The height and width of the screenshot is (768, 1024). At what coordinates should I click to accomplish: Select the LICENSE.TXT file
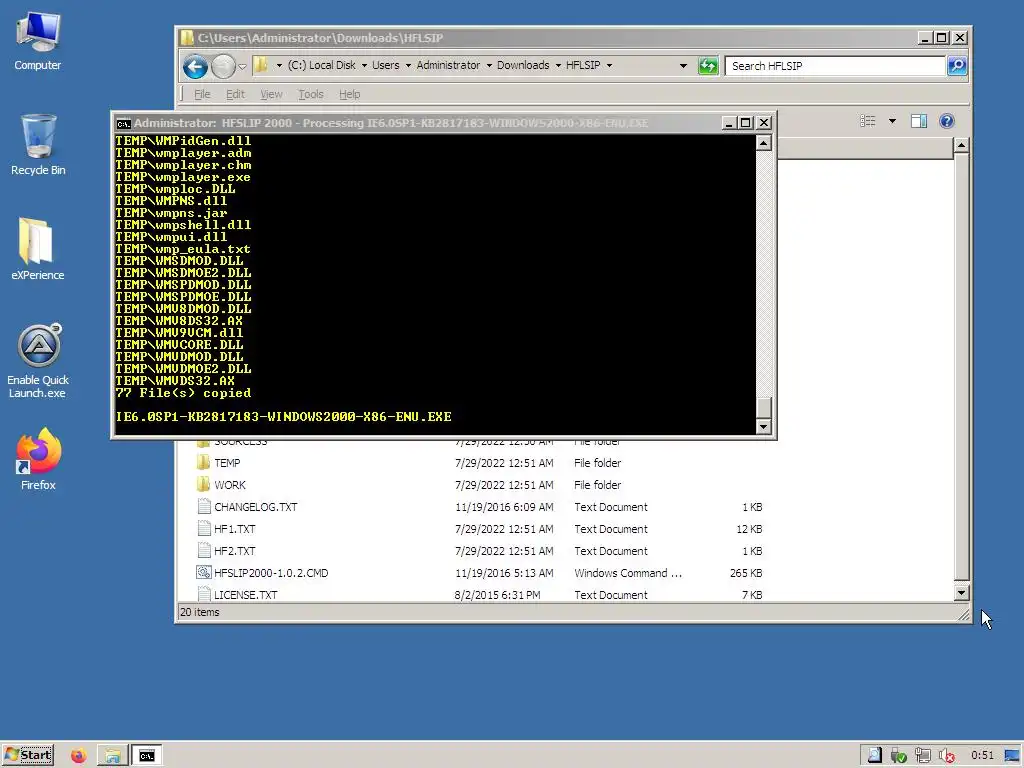click(246, 595)
